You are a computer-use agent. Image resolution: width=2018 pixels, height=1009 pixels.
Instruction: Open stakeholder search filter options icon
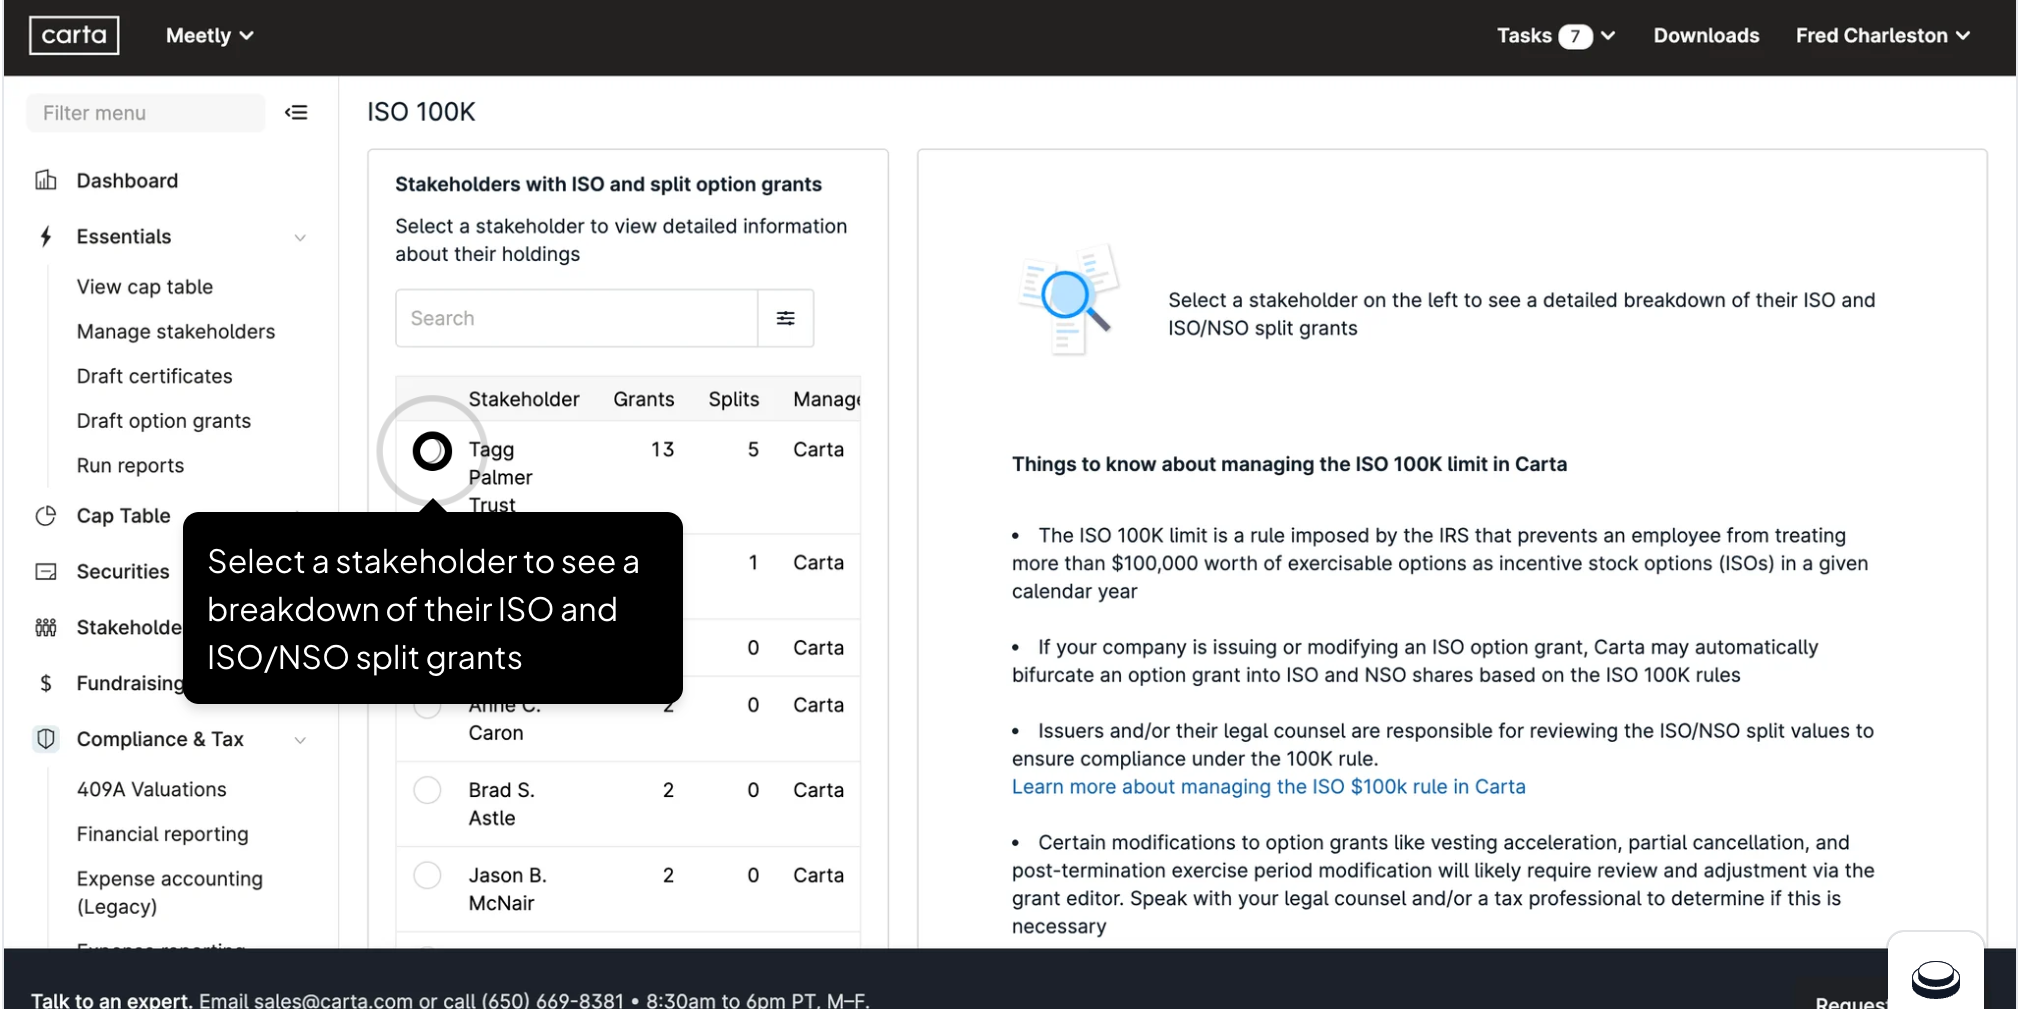click(786, 318)
